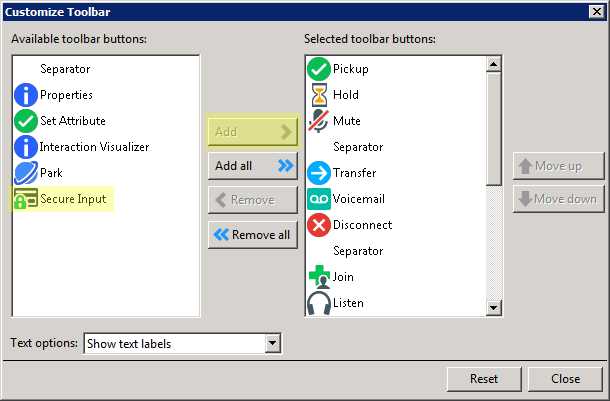This screenshot has height=401, width=610.
Task: Click the Transfer blue arrow icon
Action: [319, 173]
